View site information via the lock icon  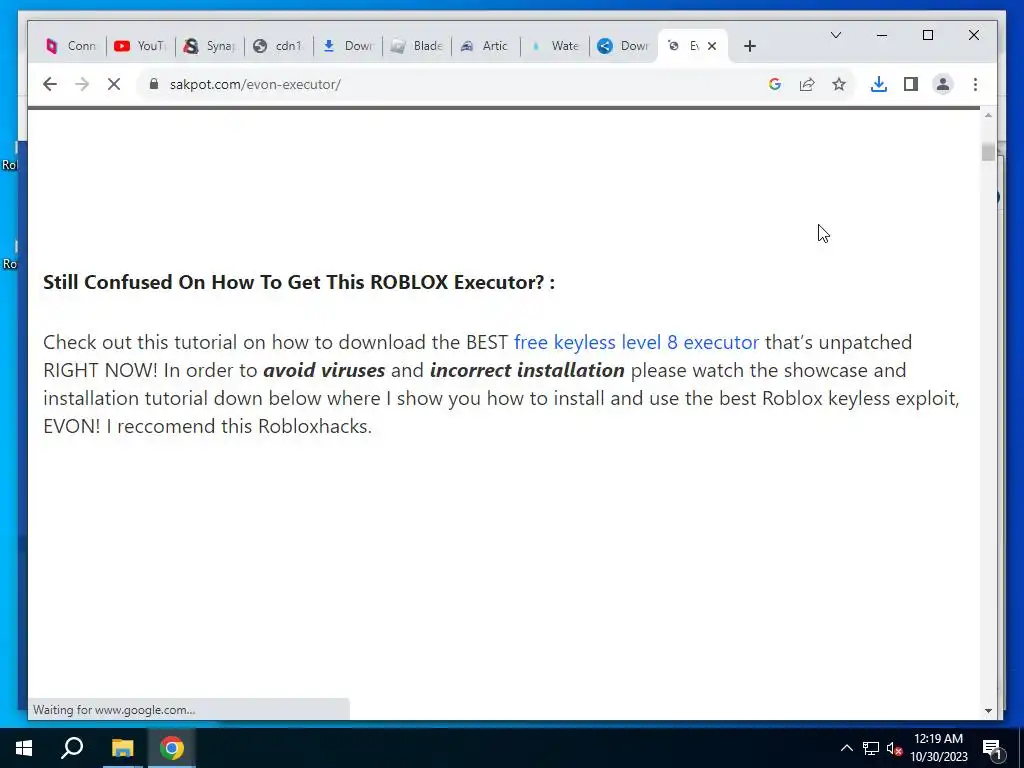(x=154, y=84)
